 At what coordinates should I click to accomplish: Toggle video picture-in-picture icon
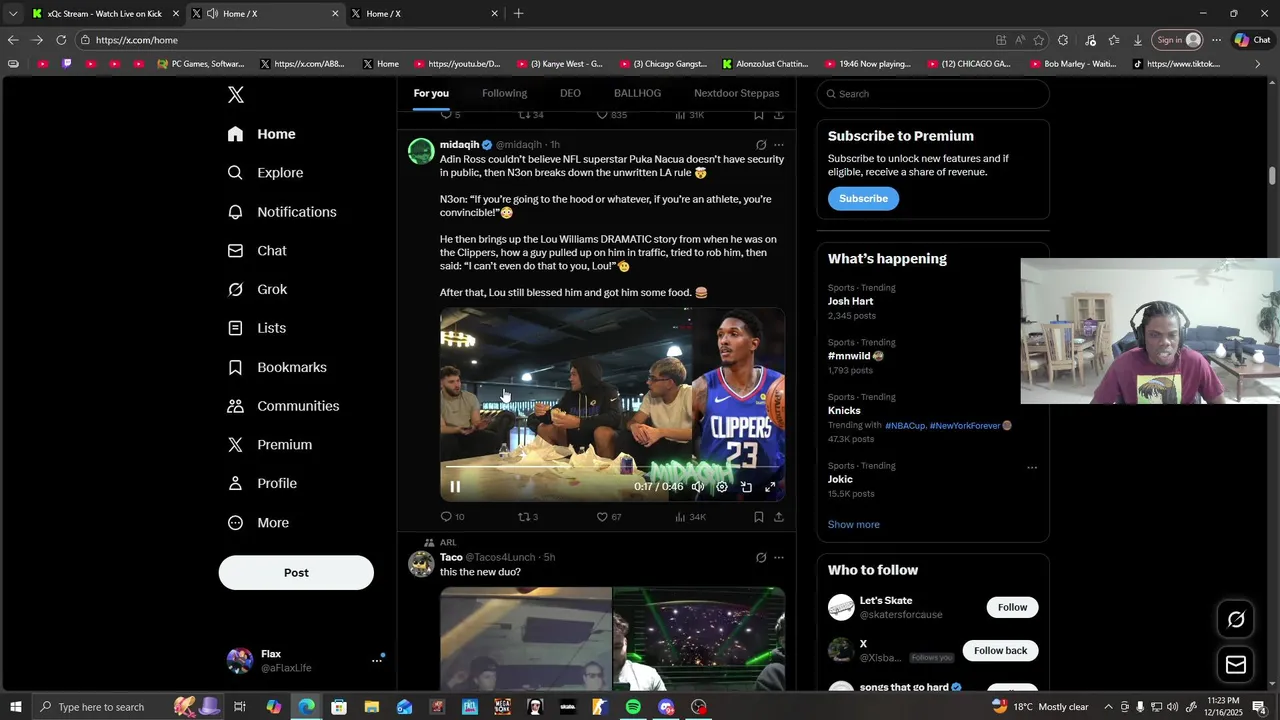(746, 487)
